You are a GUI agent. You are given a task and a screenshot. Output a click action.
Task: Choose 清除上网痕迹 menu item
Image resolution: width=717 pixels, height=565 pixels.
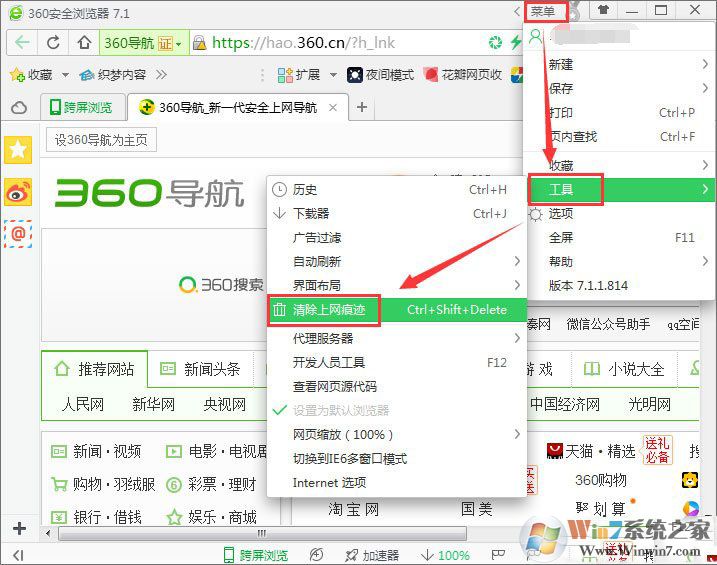[x=397, y=310]
